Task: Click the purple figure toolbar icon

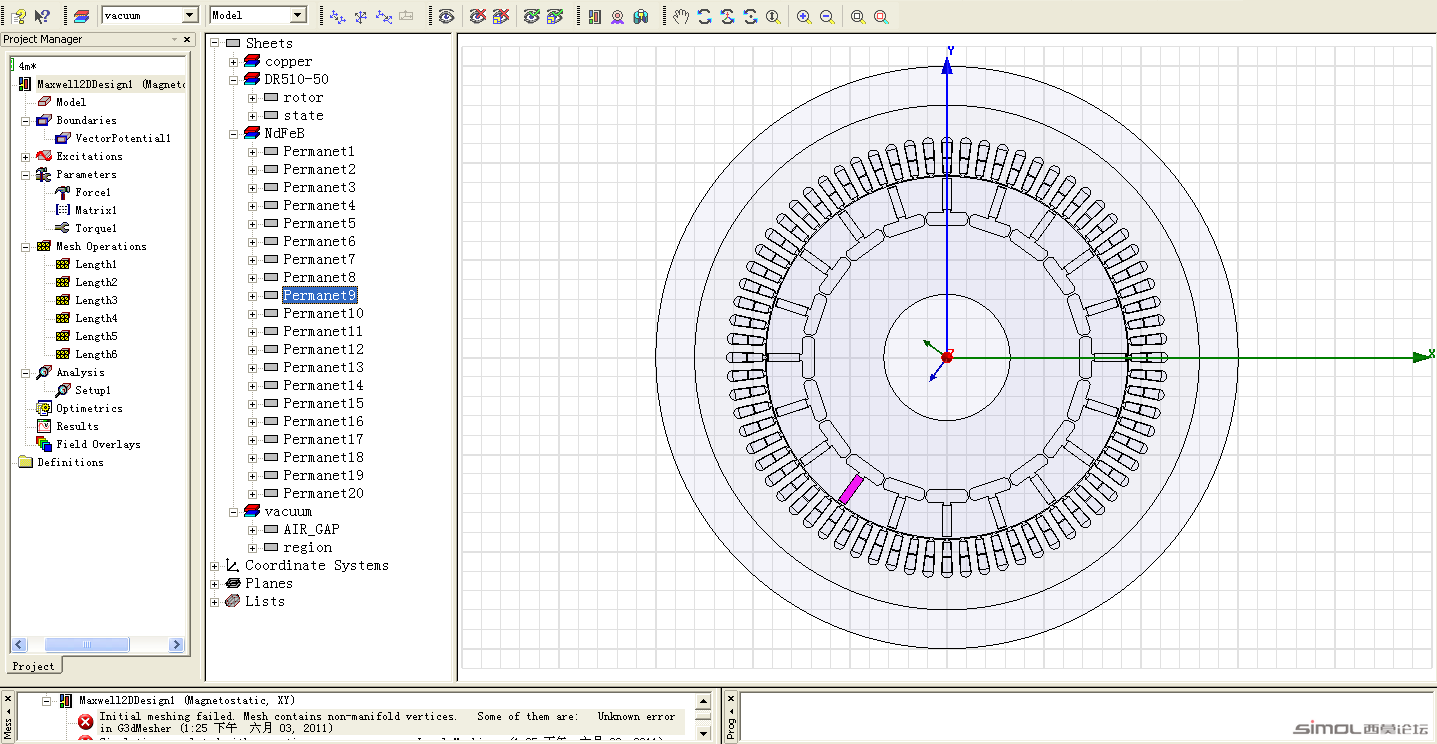Action: pos(618,16)
